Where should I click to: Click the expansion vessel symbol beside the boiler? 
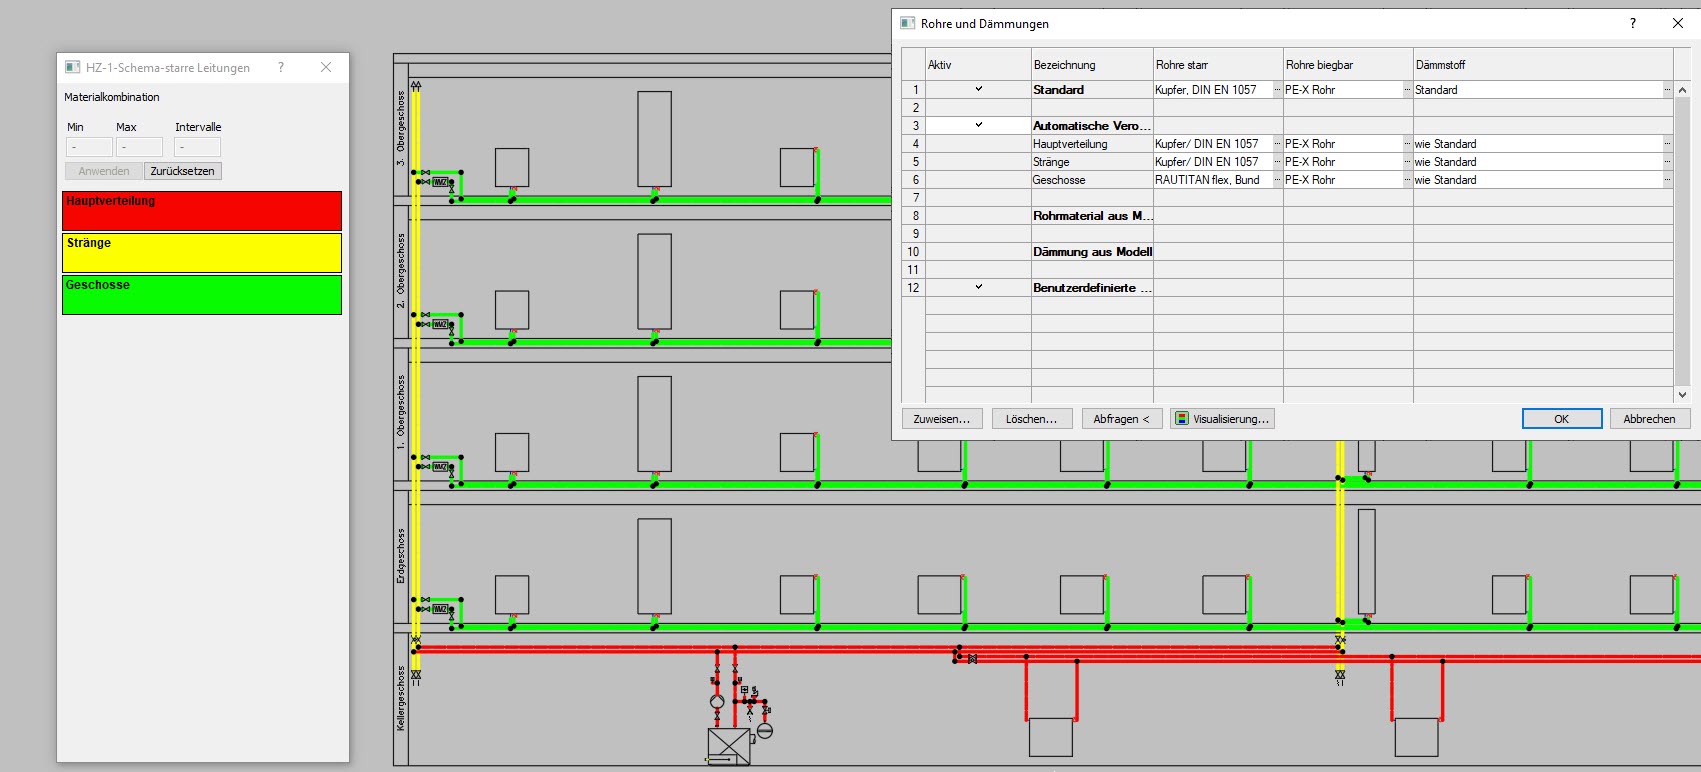[x=765, y=731]
